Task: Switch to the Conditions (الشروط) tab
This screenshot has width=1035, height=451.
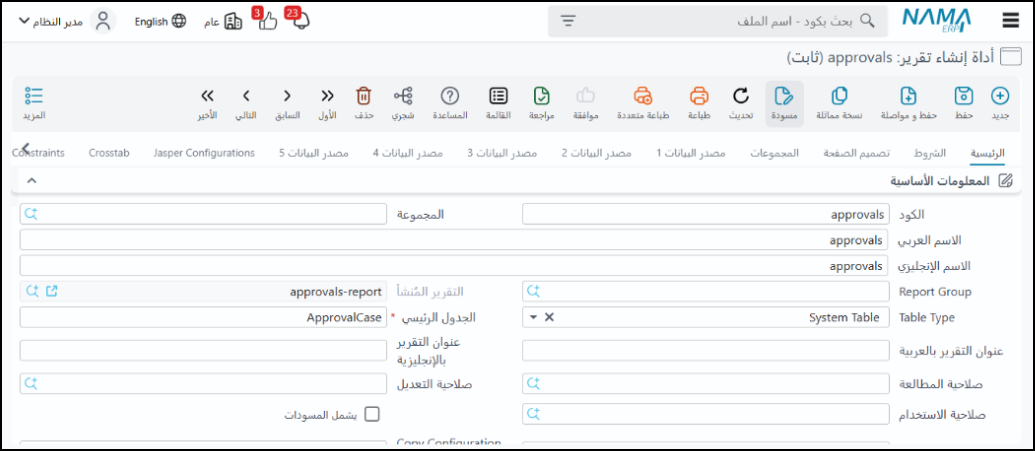Action: click(929, 153)
